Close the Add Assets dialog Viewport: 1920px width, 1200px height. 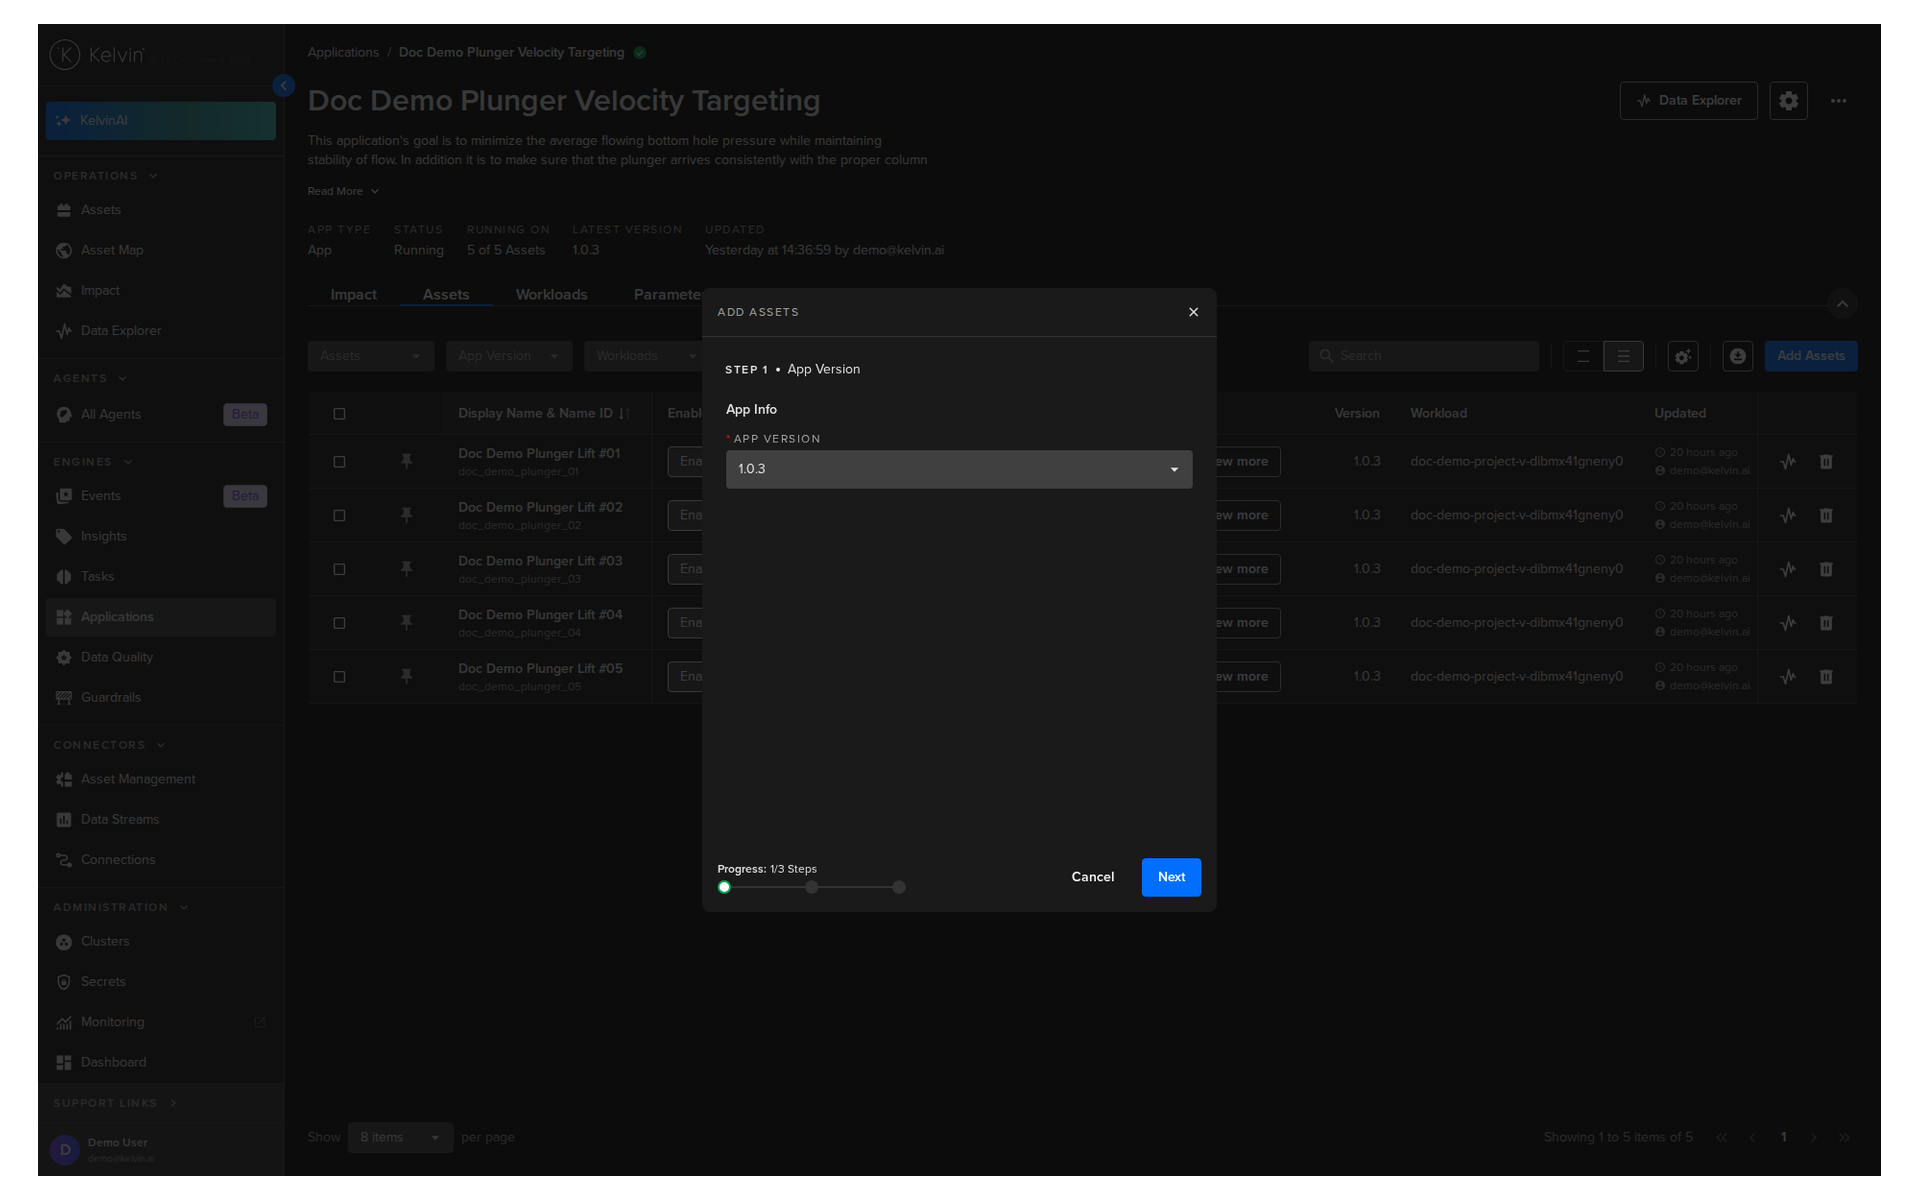[x=1193, y=312]
